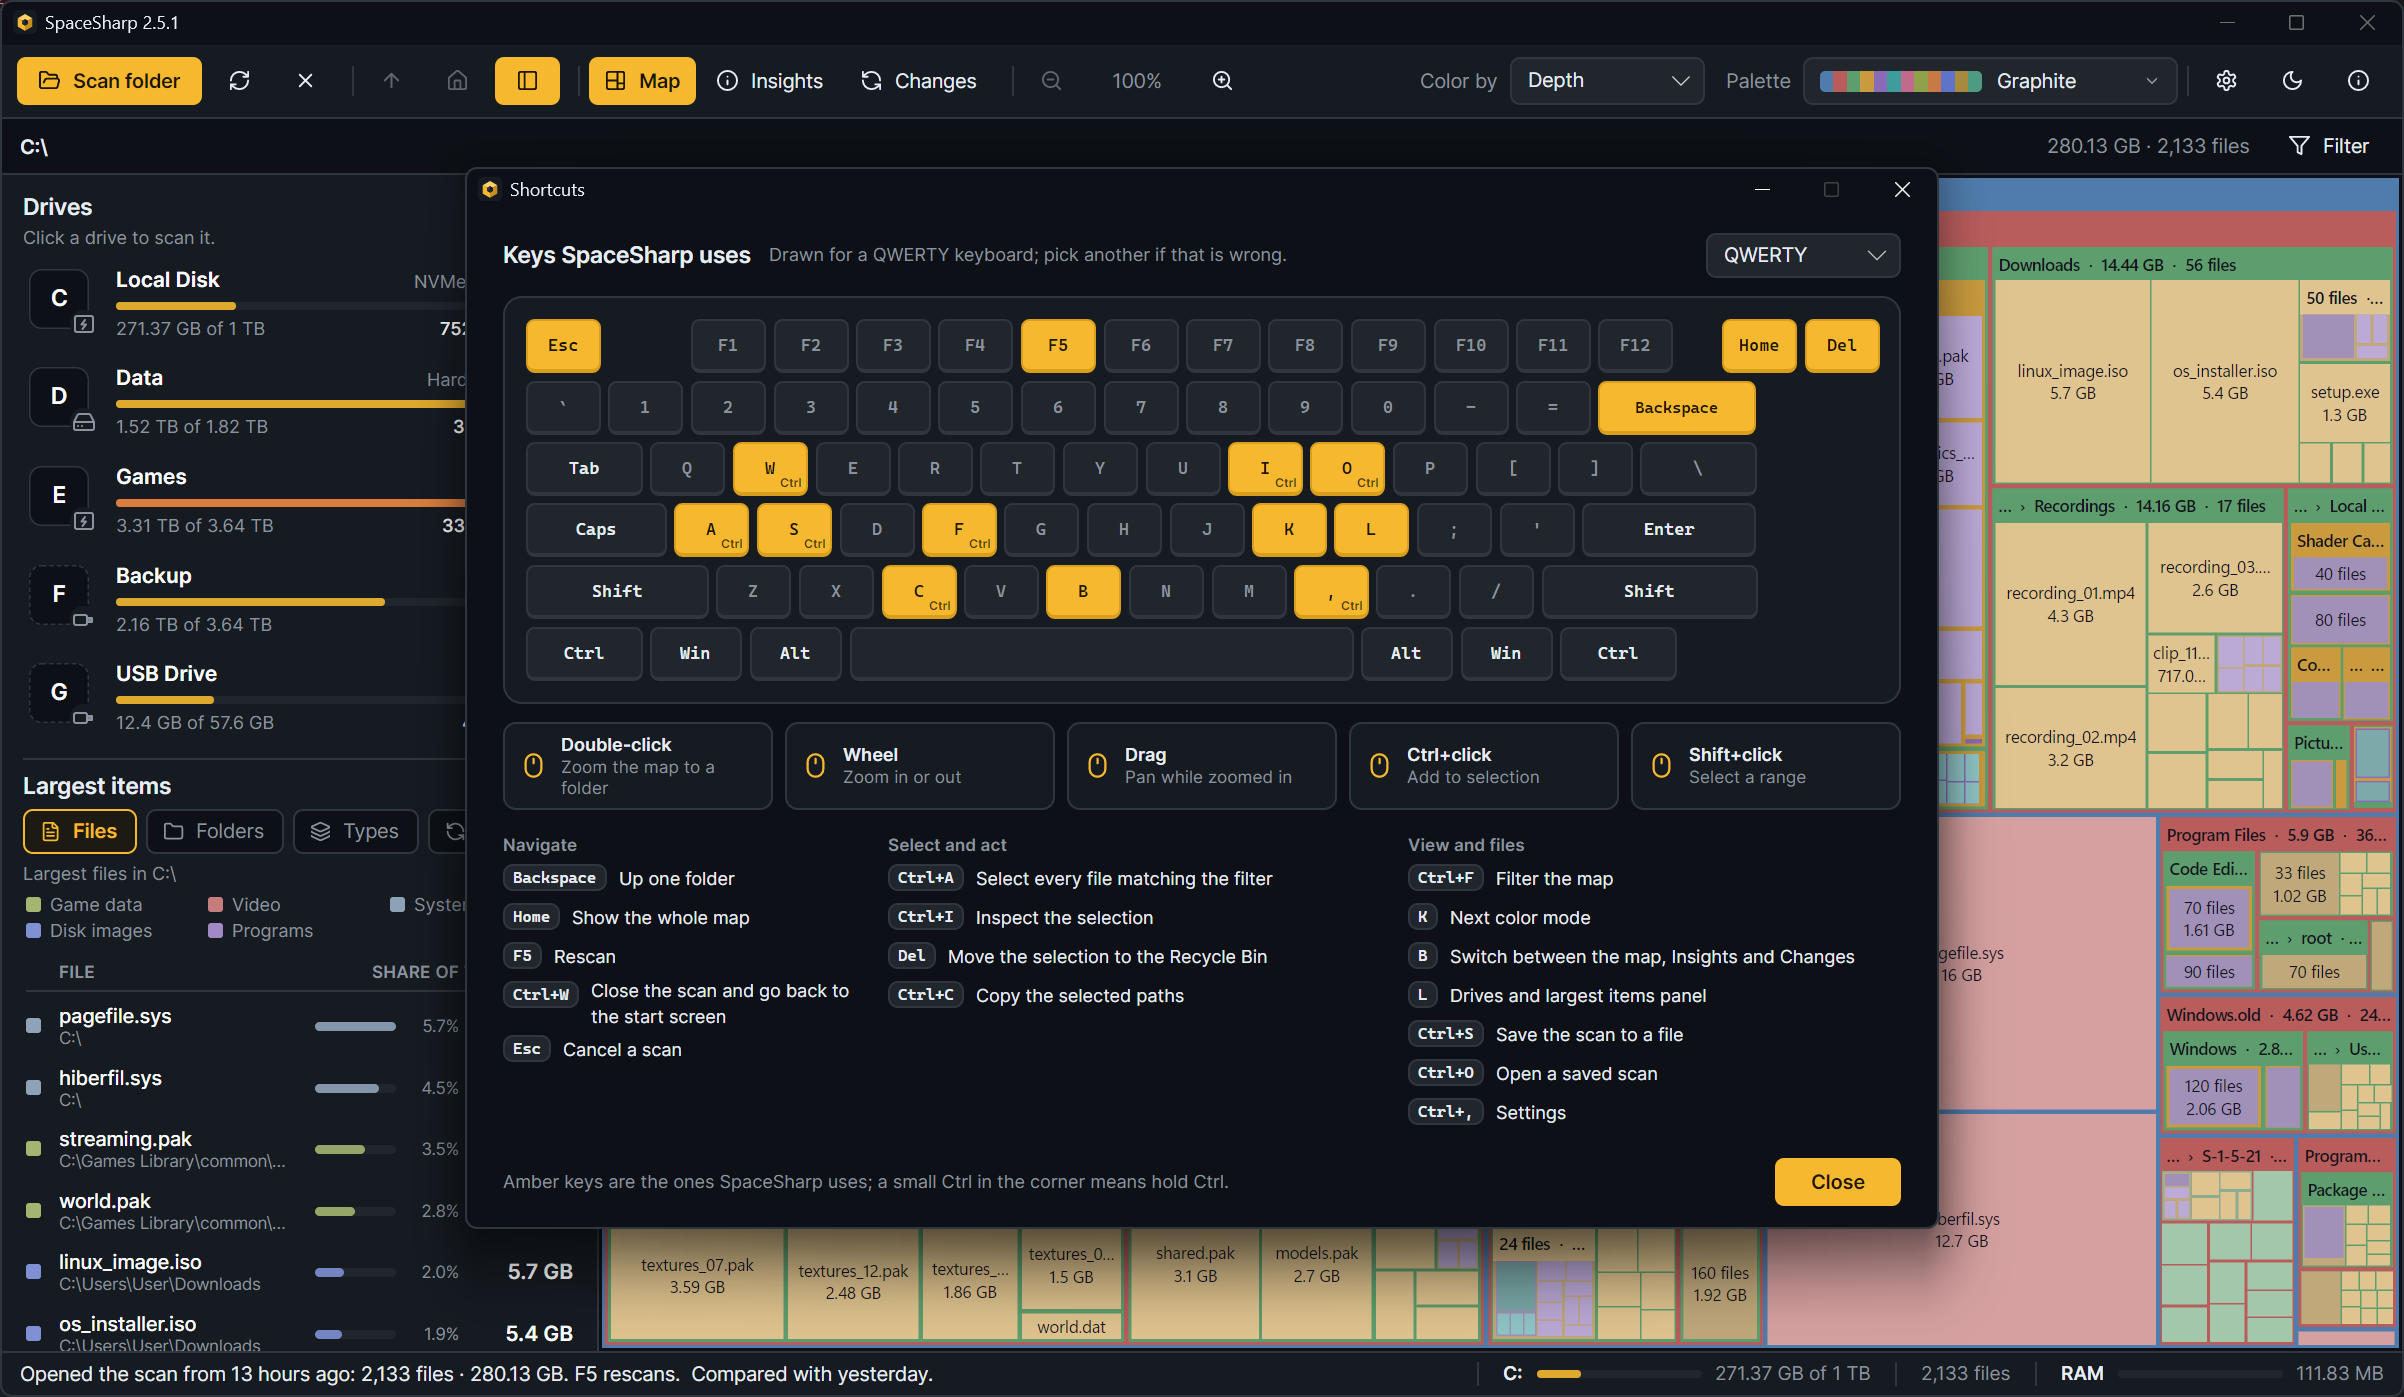Select linux_image.iso row in file list

[300, 1272]
